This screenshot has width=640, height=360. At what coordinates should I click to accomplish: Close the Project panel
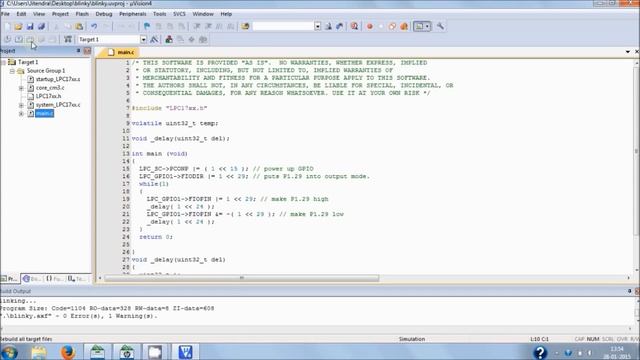click(87, 51)
